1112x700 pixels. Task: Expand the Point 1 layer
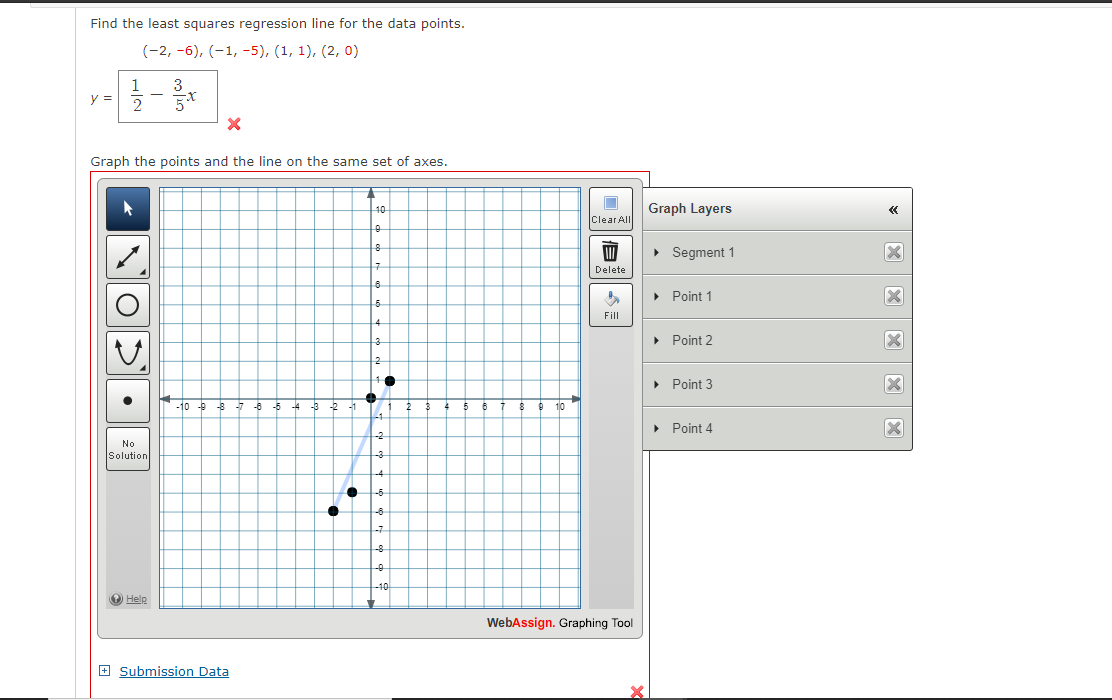[657, 296]
